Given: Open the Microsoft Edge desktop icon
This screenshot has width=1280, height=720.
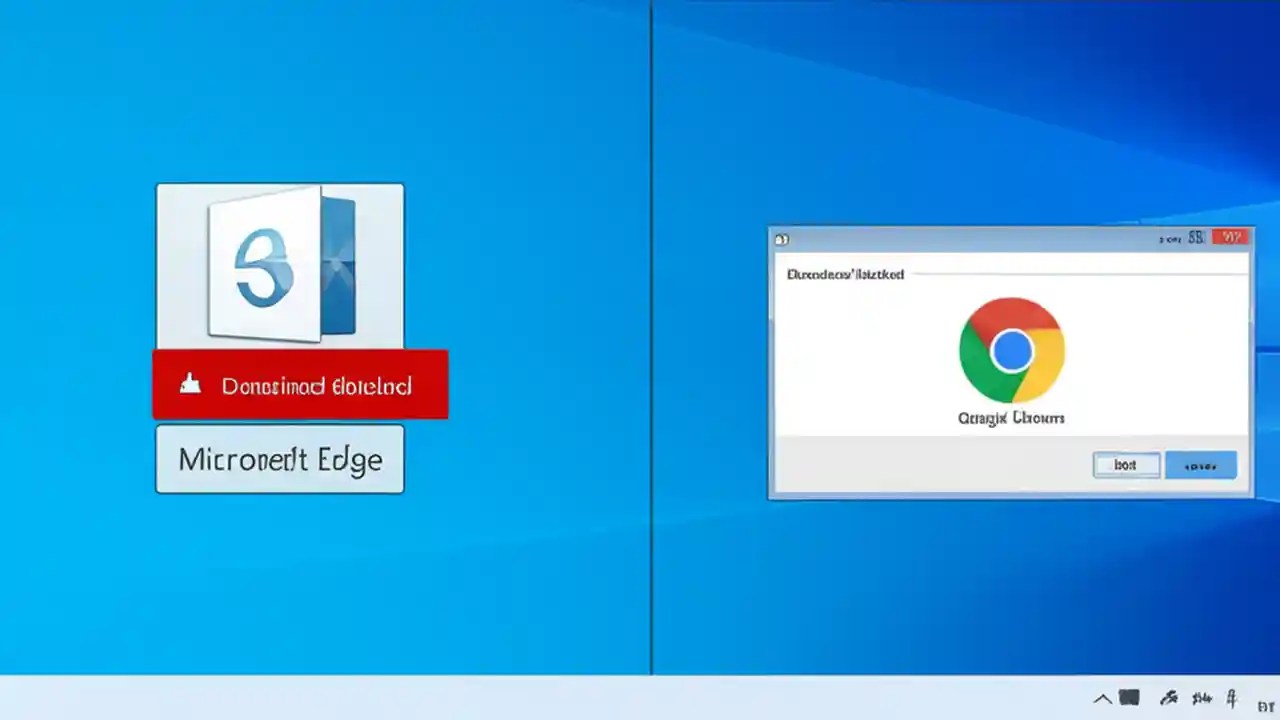Looking at the screenshot, I should (x=280, y=265).
